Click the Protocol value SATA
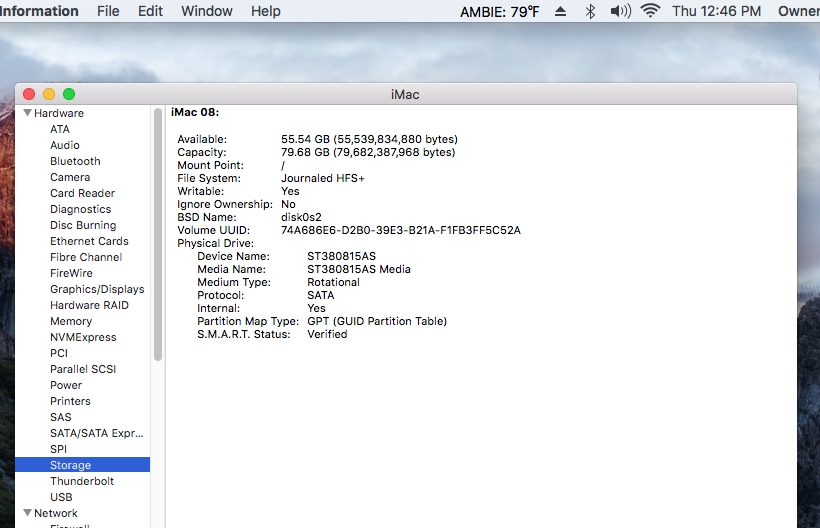This screenshot has height=528, width=820. tap(321, 295)
